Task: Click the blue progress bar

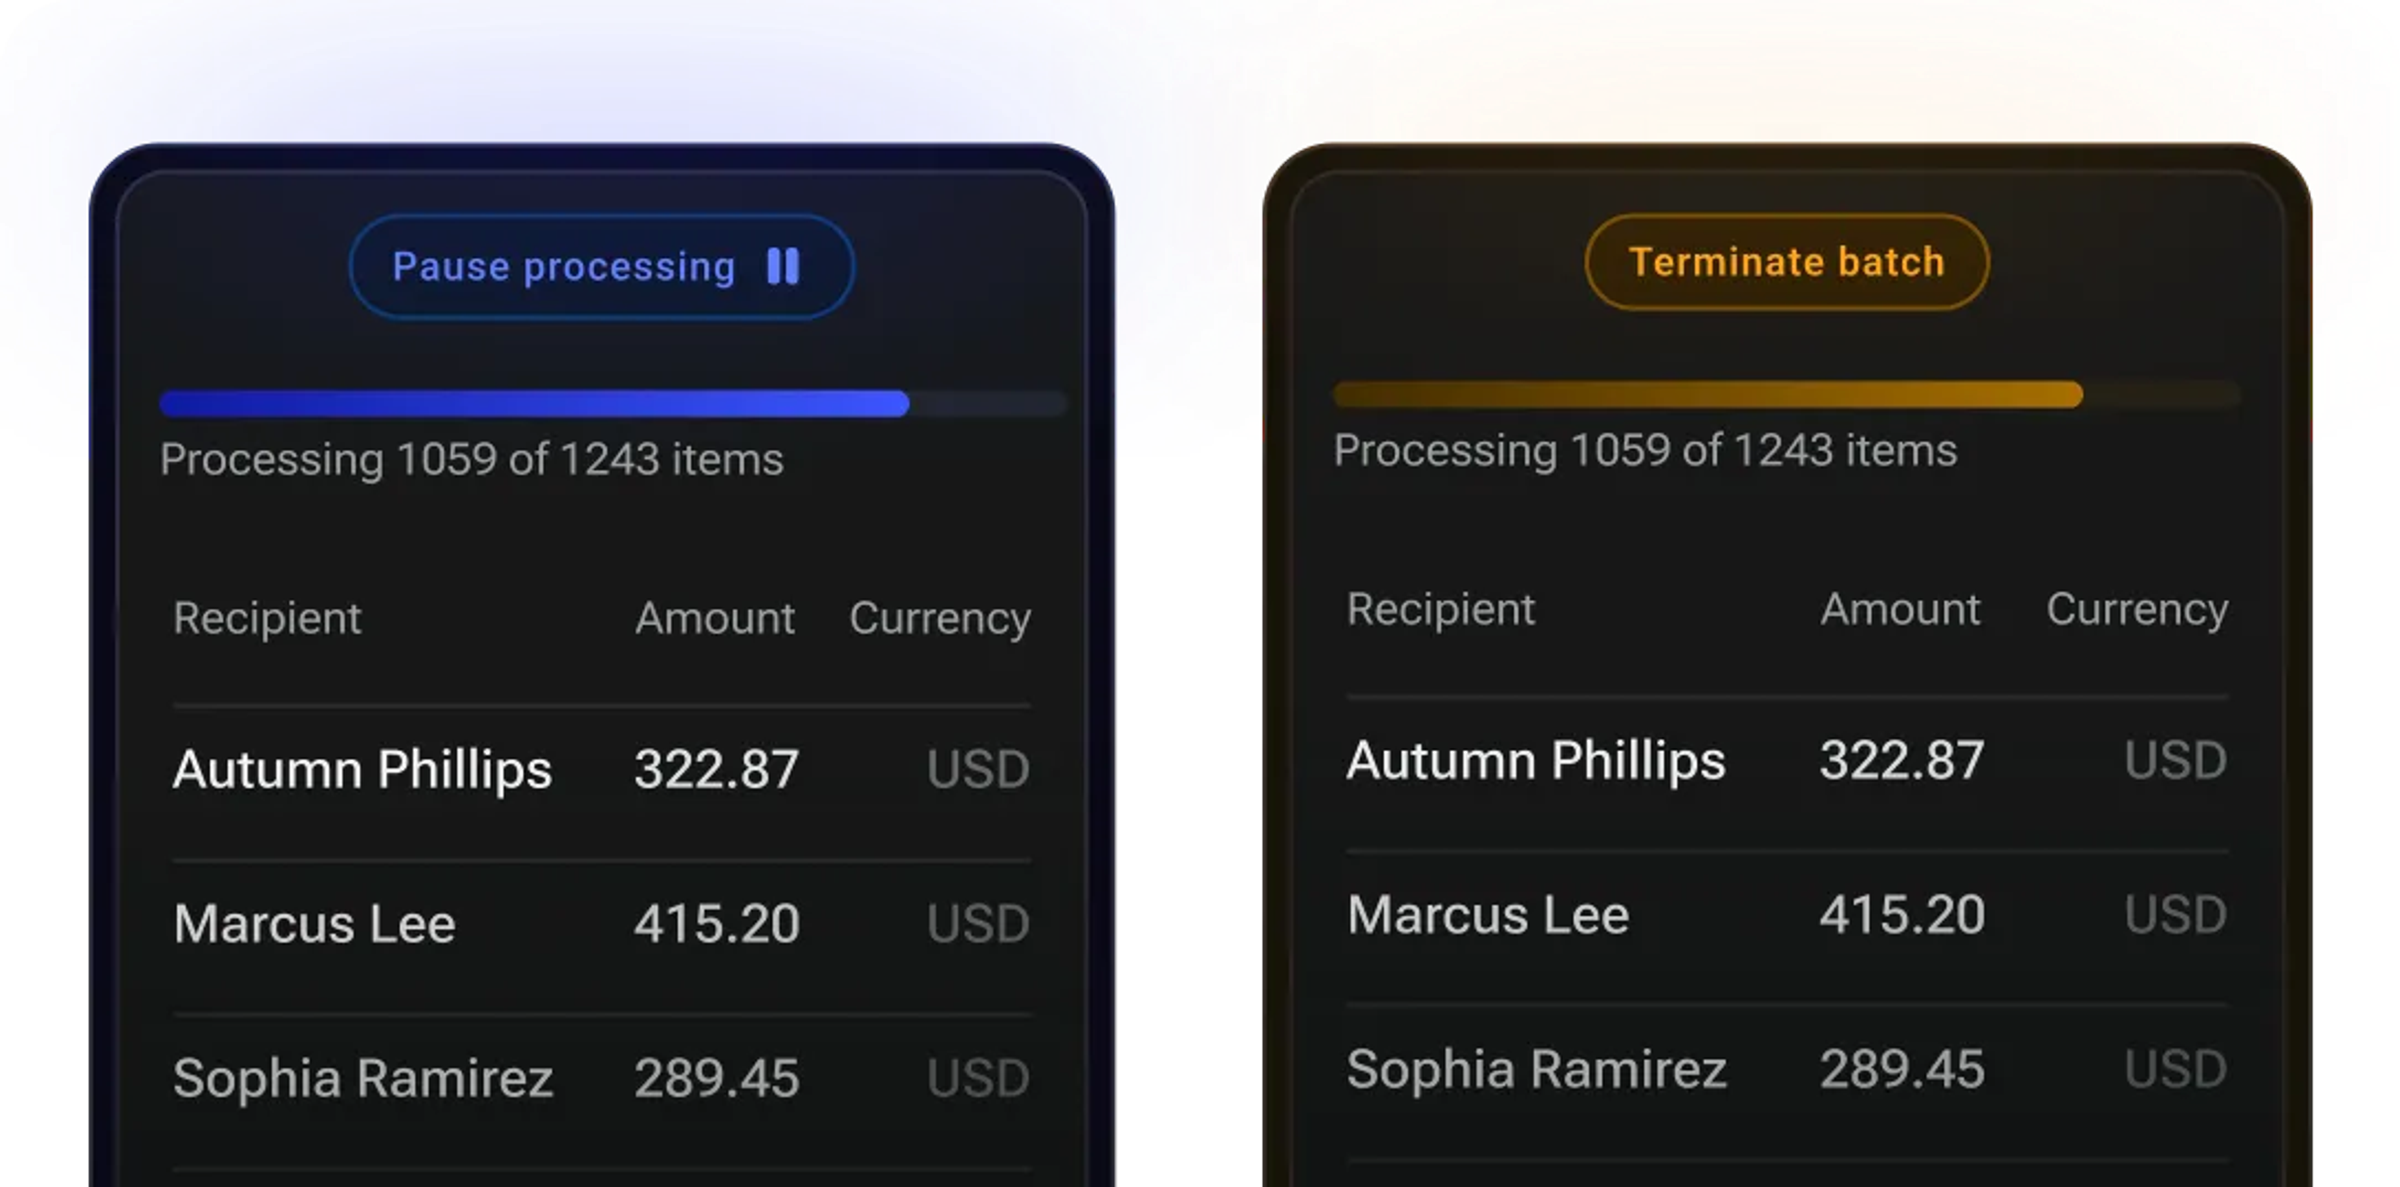Action: (613, 403)
